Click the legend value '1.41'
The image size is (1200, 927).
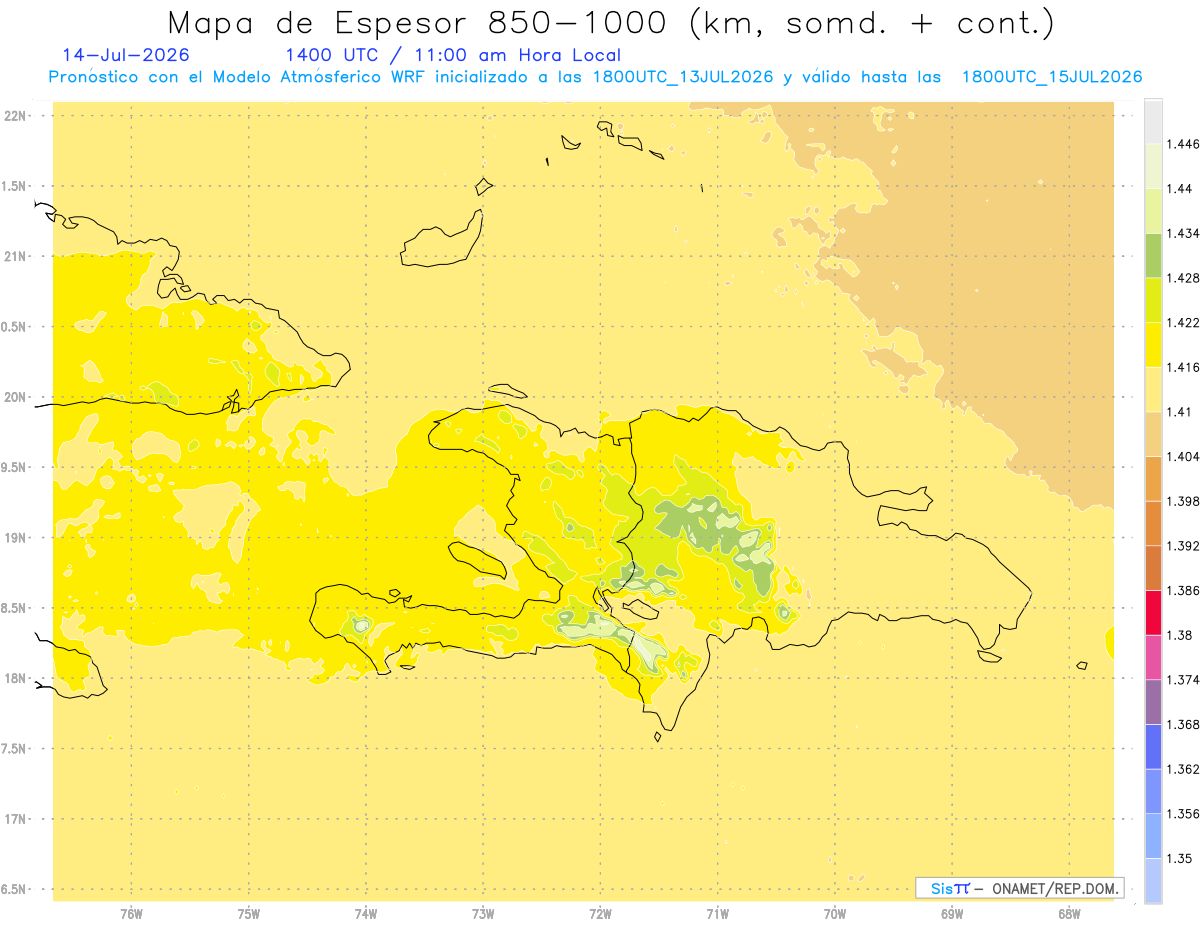(1180, 411)
